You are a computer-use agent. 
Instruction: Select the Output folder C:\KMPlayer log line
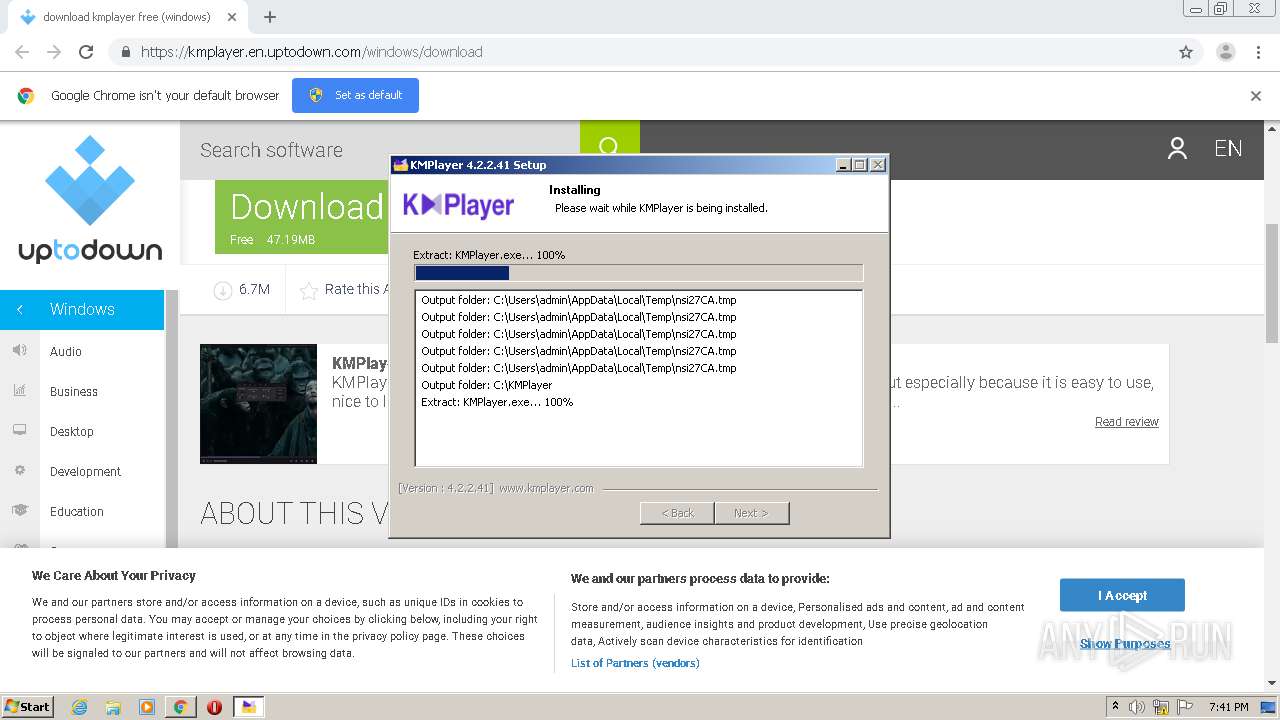pyautogui.click(x=487, y=385)
